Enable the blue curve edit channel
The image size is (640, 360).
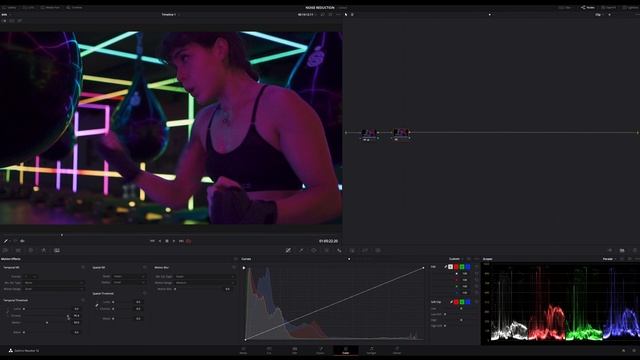tap(468, 267)
